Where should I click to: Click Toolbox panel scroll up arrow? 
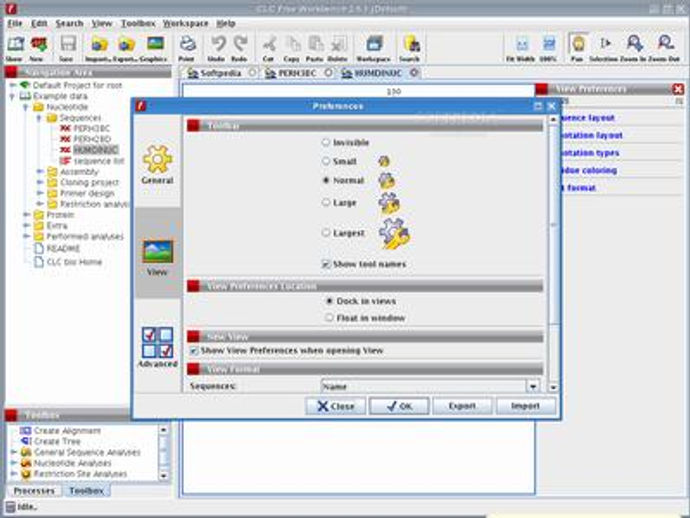tap(163, 430)
